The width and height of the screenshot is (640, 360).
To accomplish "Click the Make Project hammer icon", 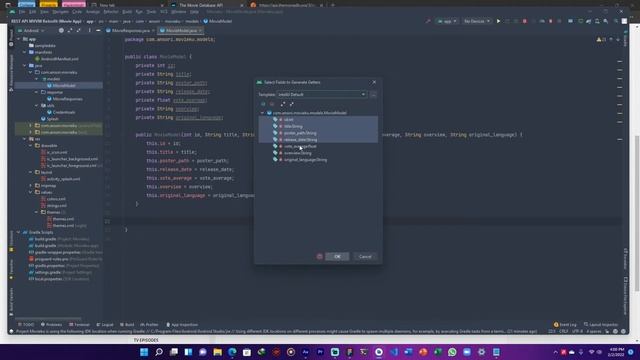I will point(428,21).
